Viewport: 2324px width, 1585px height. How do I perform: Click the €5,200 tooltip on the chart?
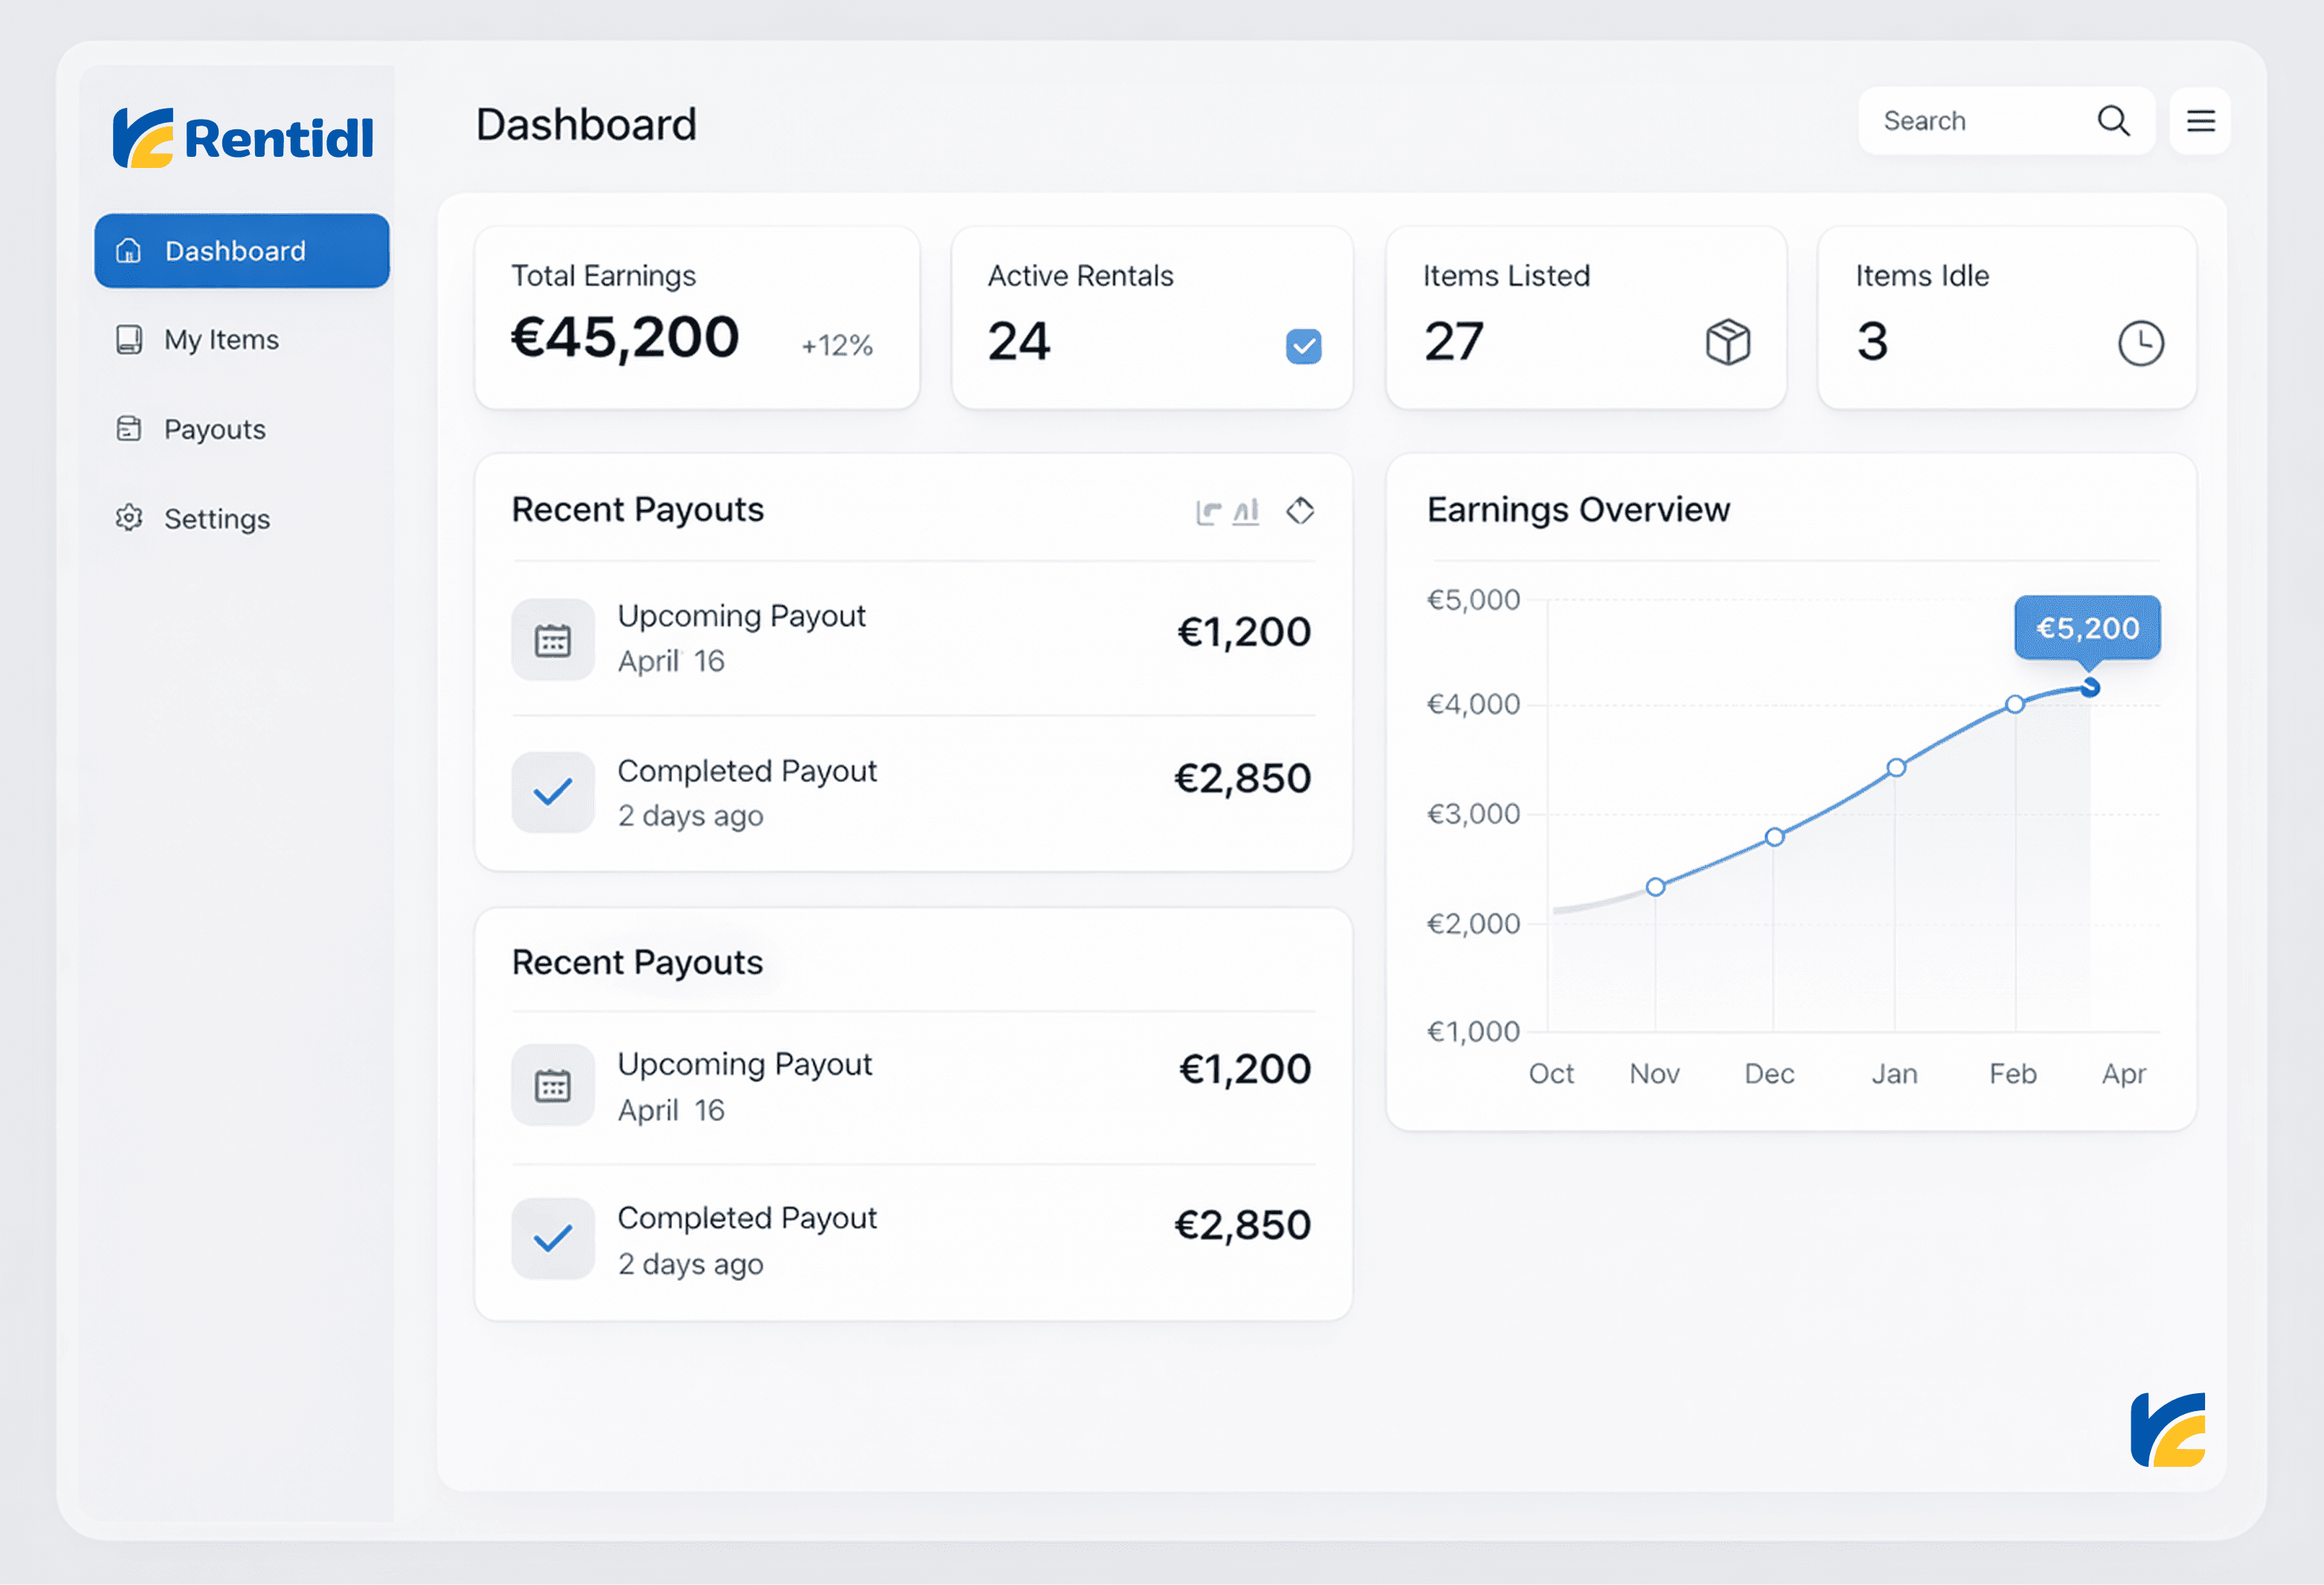point(2087,628)
